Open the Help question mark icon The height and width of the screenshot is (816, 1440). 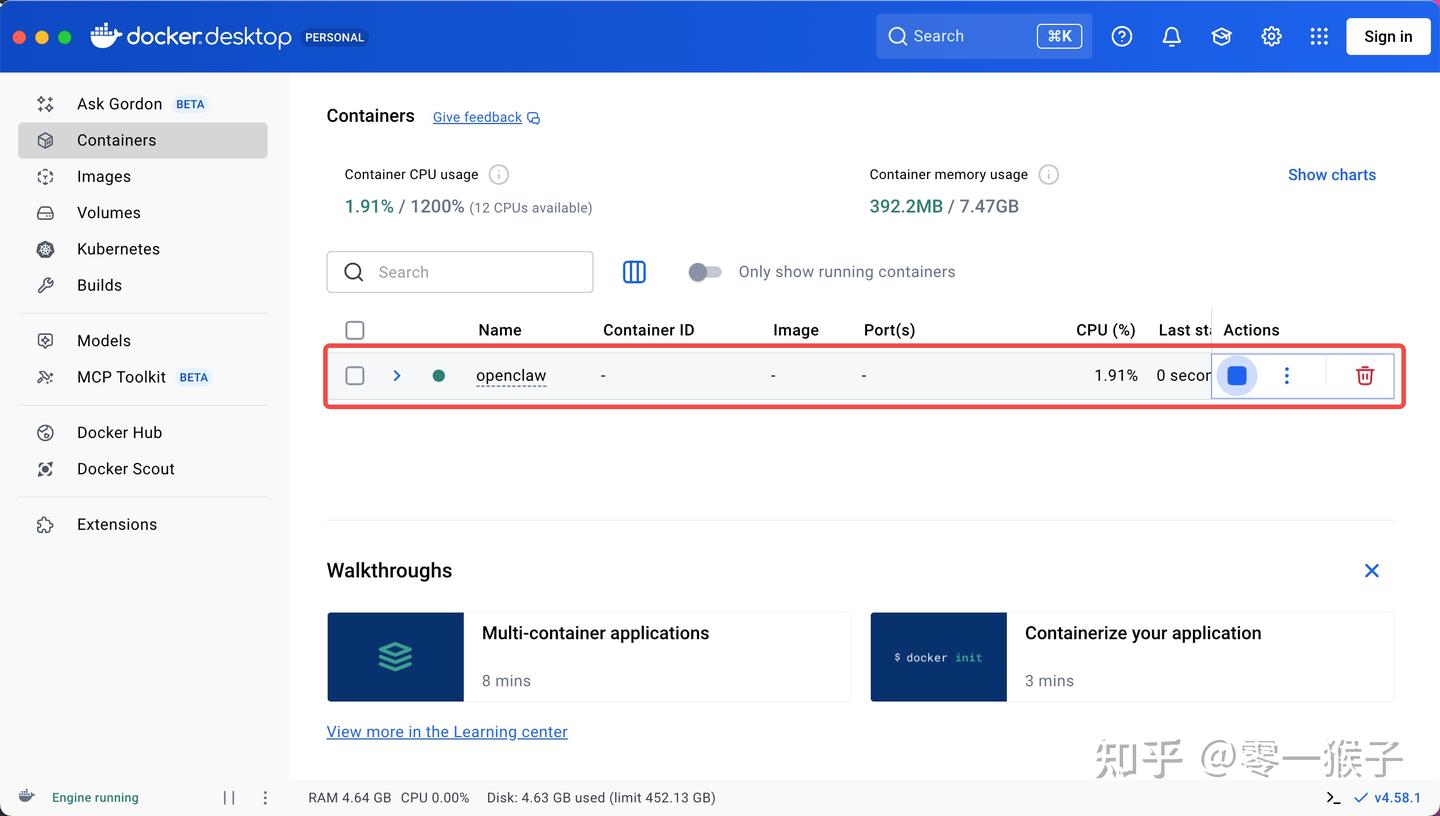(1121, 36)
